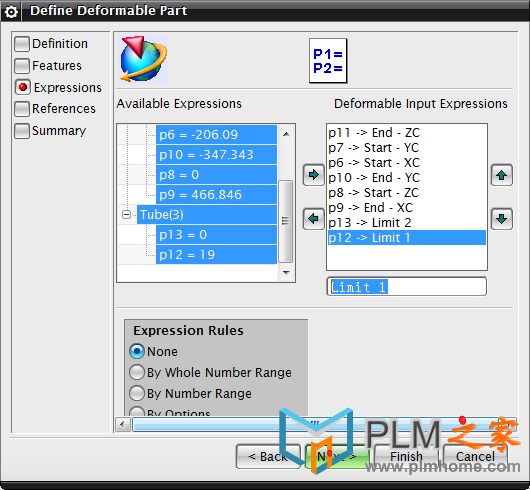Choose the None expression rule
Image resolution: width=530 pixels, height=490 pixels.
[x=153, y=351]
